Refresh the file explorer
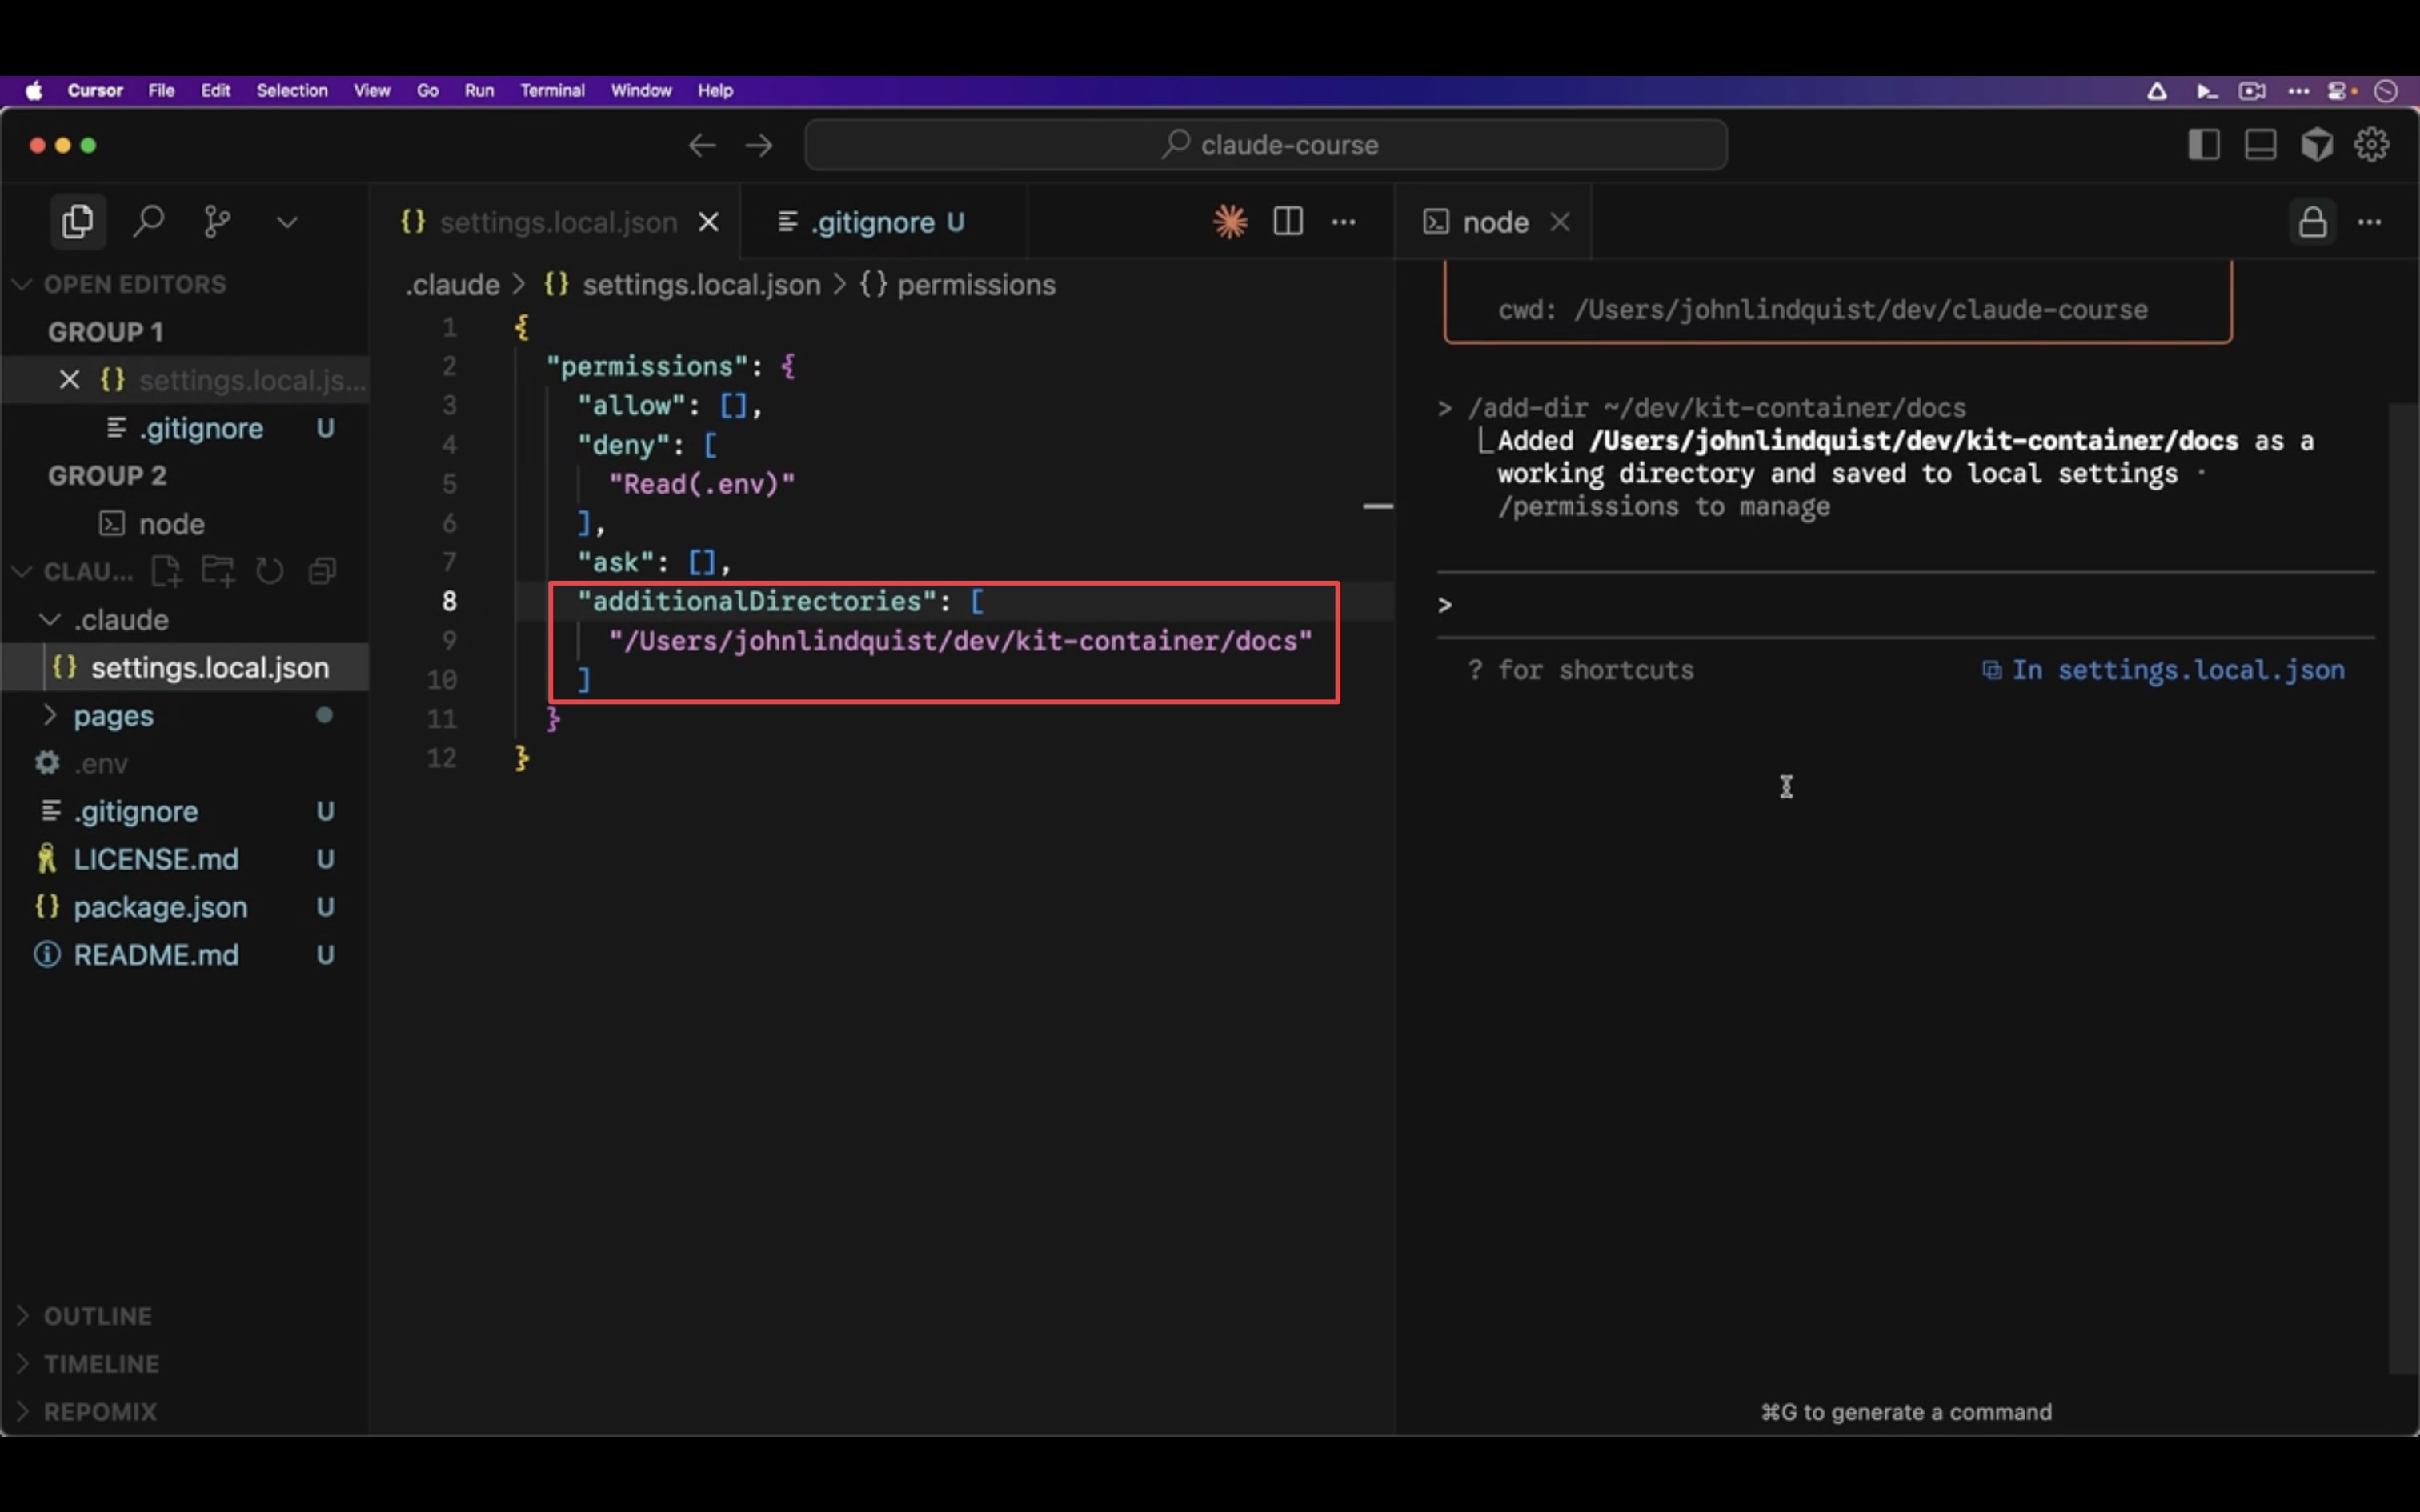 [x=270, y=572]
